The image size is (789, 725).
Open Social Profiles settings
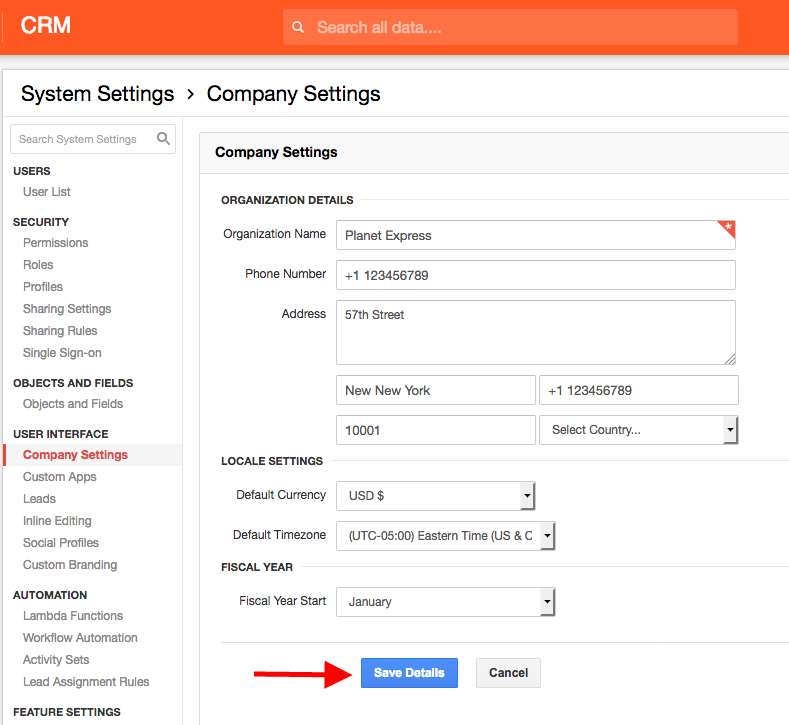click(x=61, y=543)
